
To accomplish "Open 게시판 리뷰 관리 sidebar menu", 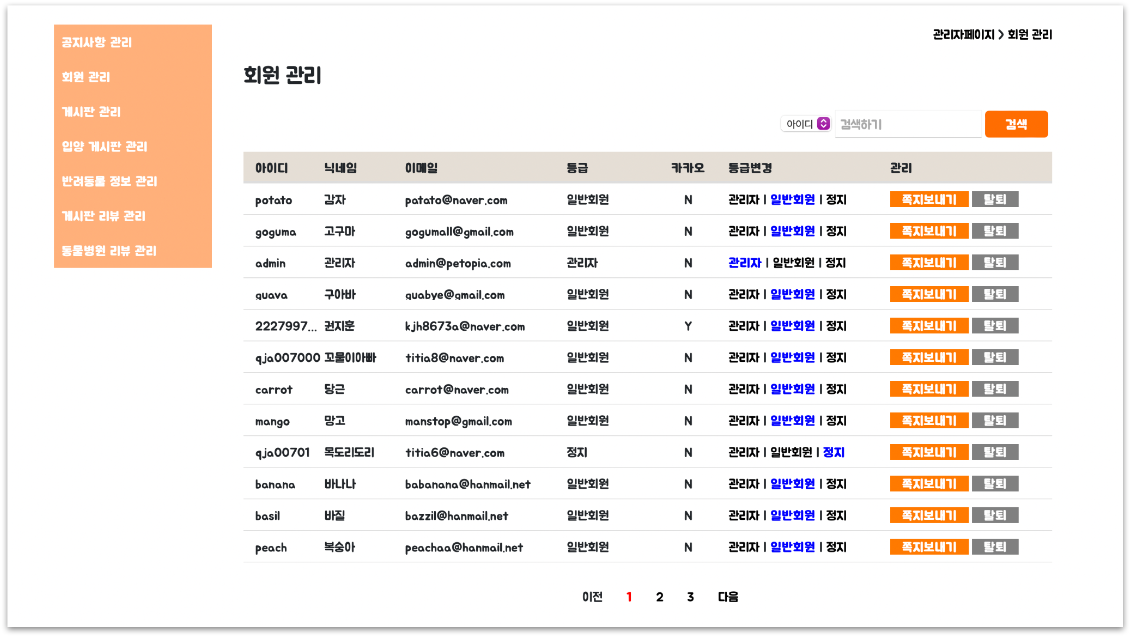I will click(103, 215).
